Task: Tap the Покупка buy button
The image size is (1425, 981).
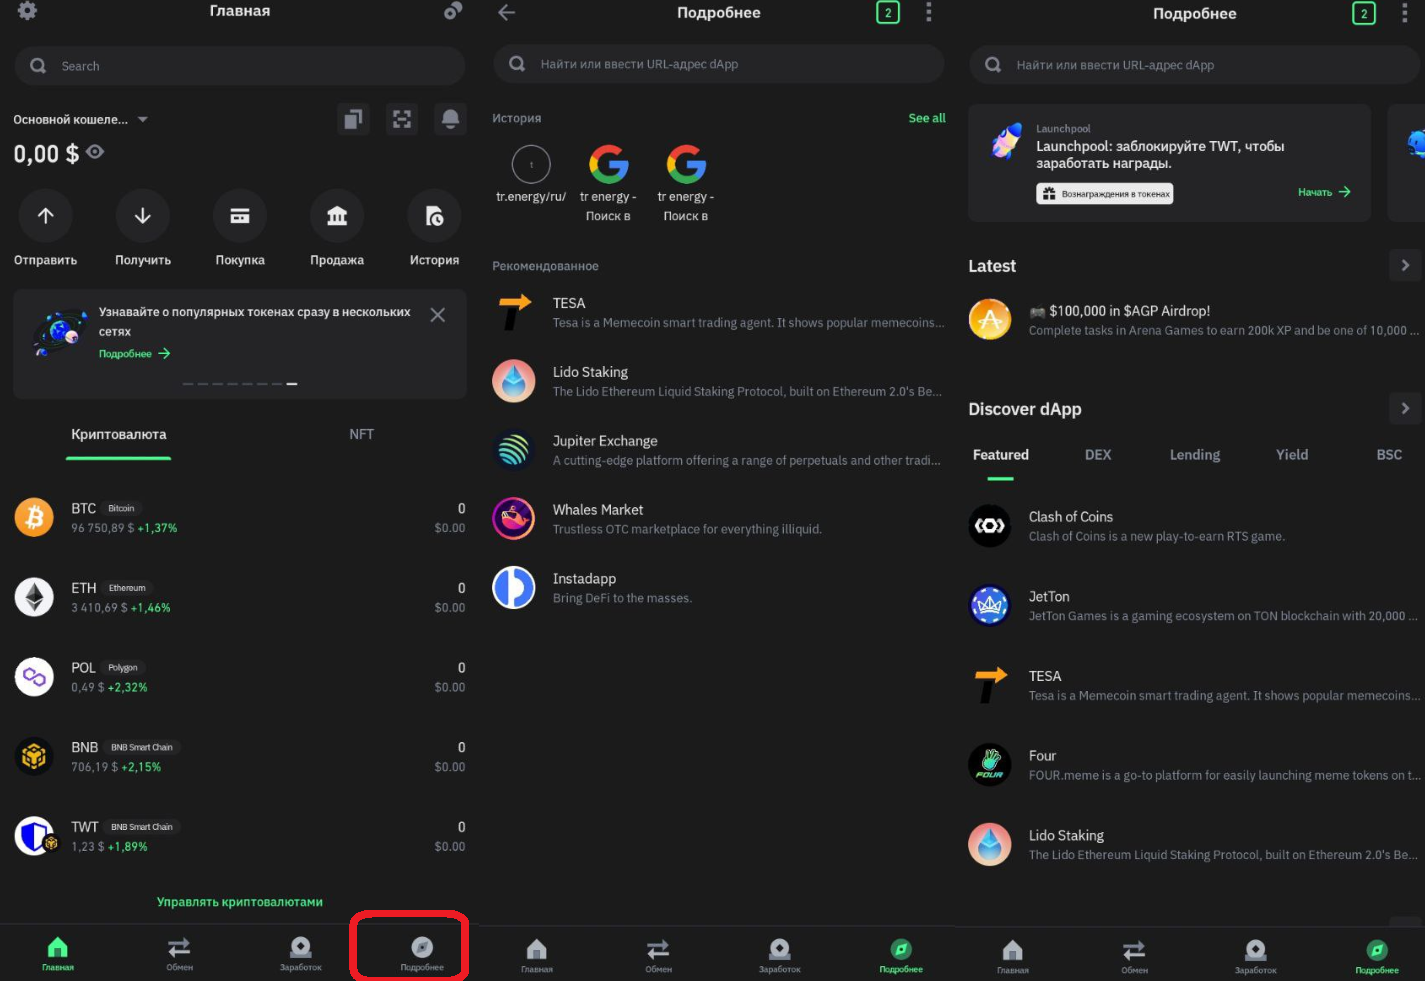Action: click(x=240, y=229)
